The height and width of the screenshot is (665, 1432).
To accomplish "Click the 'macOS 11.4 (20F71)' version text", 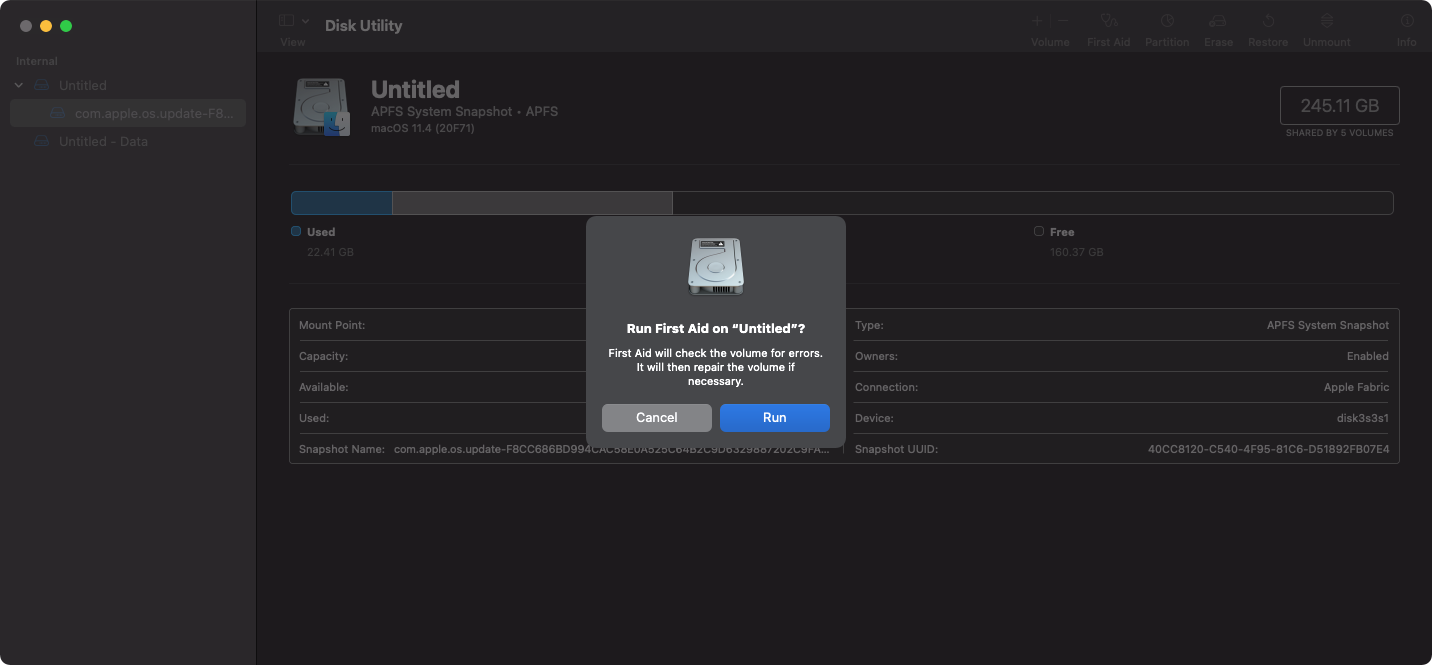I will tap(424, 129).
